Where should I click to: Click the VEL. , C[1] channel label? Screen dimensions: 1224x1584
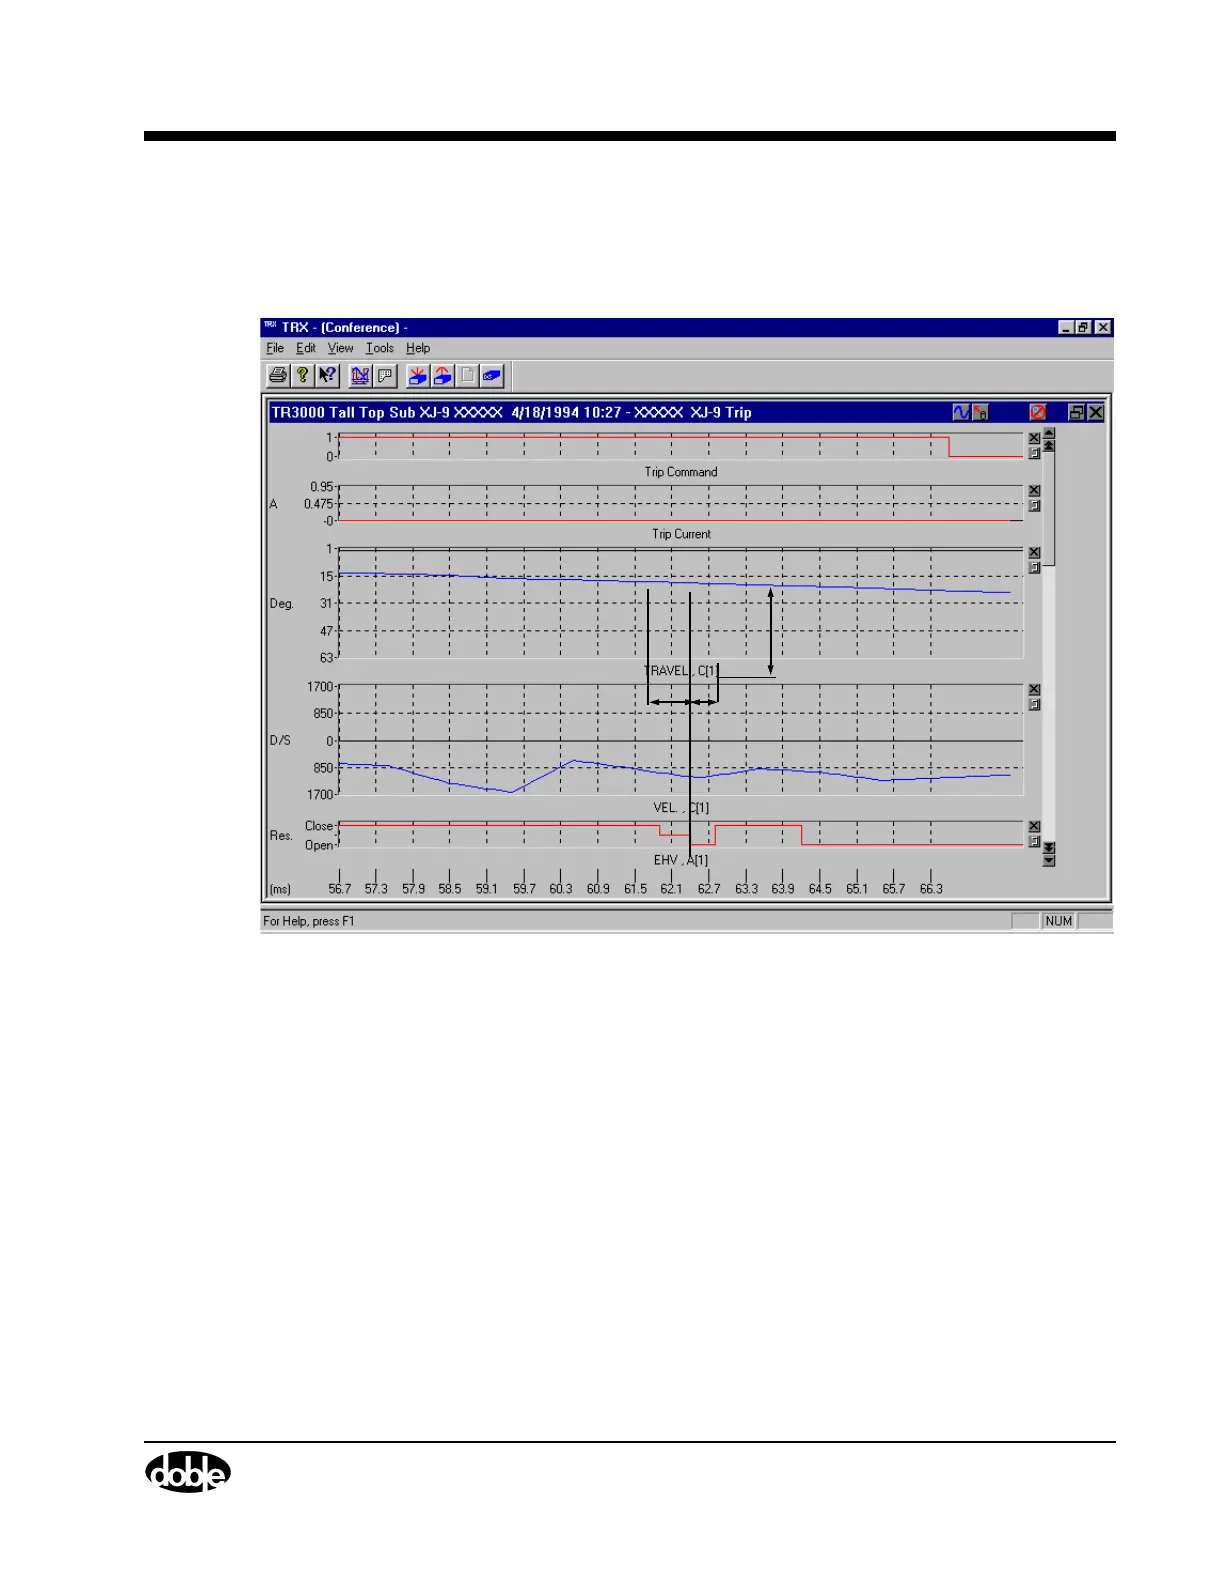coord(681,808)
